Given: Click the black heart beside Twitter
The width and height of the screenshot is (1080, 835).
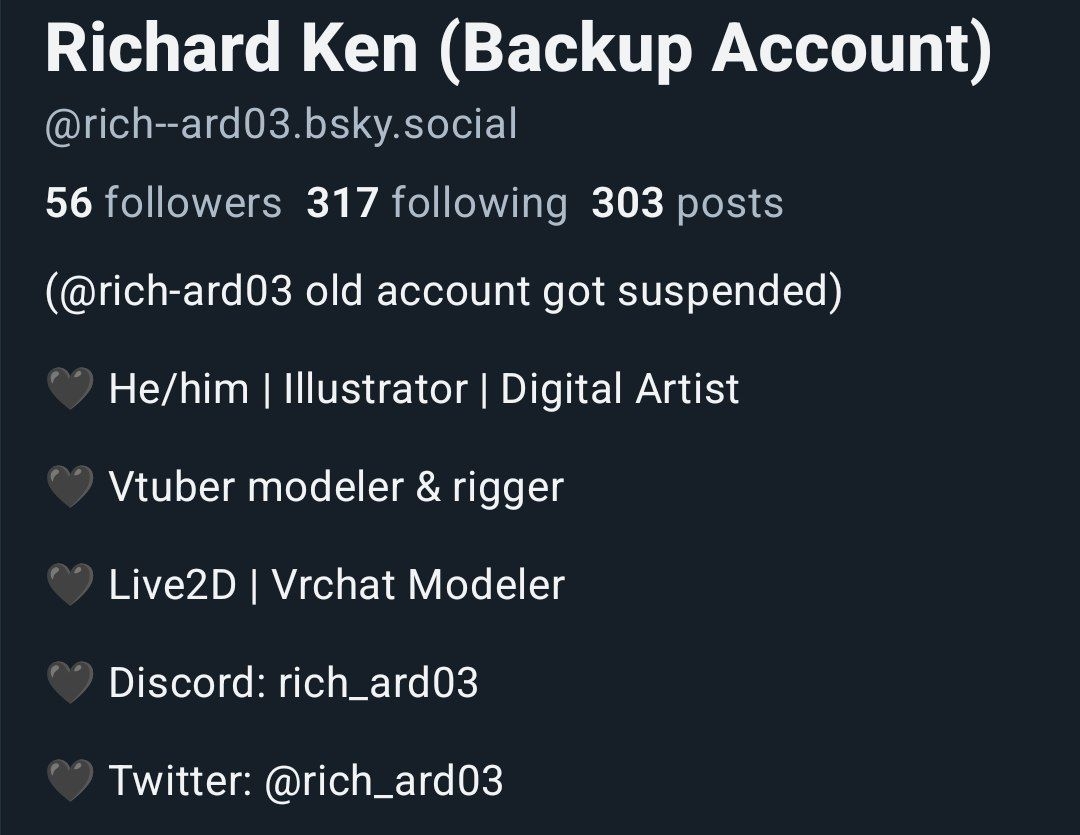Looking at the screenshot, I should point(69,781).
